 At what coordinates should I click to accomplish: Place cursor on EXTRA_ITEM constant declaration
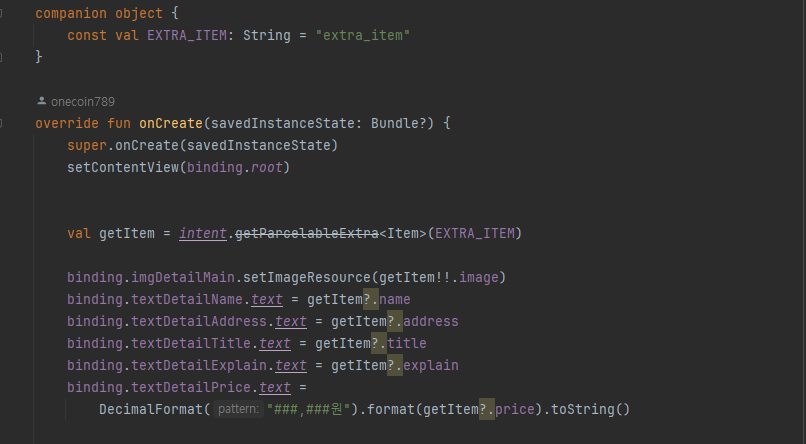(x=187, y=35)
